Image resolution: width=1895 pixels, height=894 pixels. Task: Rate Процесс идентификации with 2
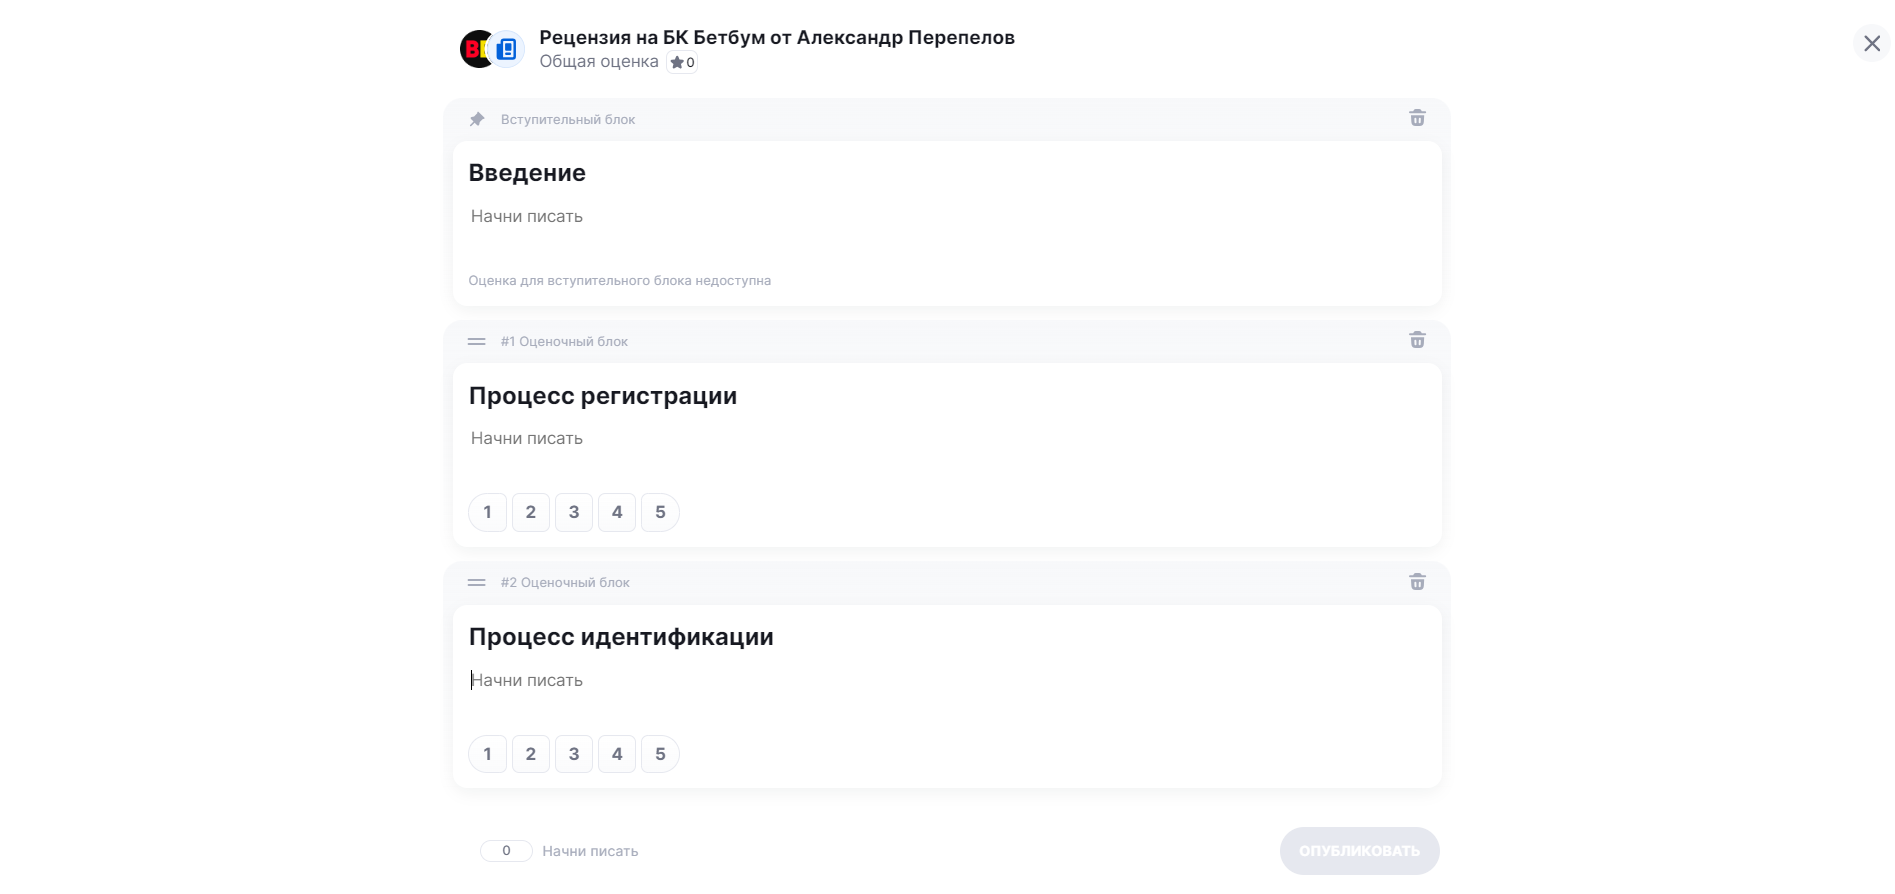click(531, 754)
